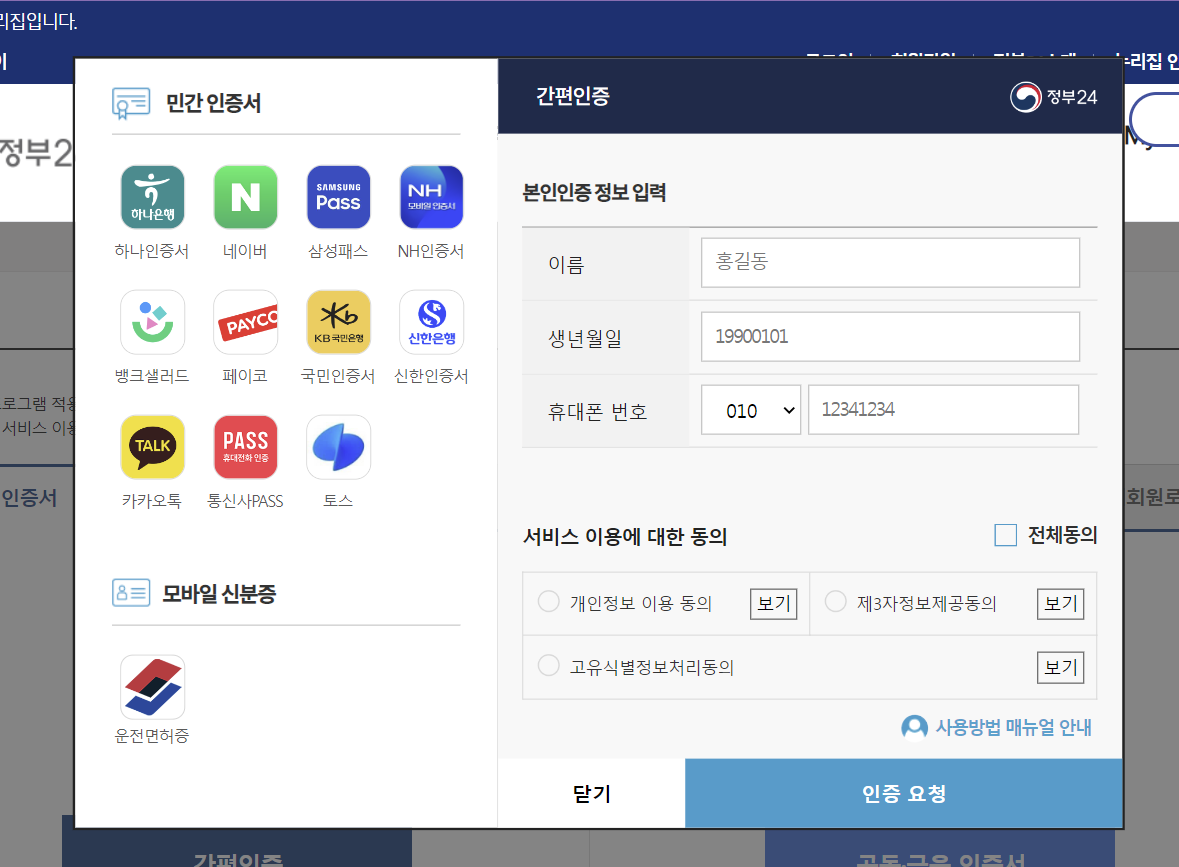Select the 토스 (Toss) icon
1179x867 pixels.
coord(338,447)
